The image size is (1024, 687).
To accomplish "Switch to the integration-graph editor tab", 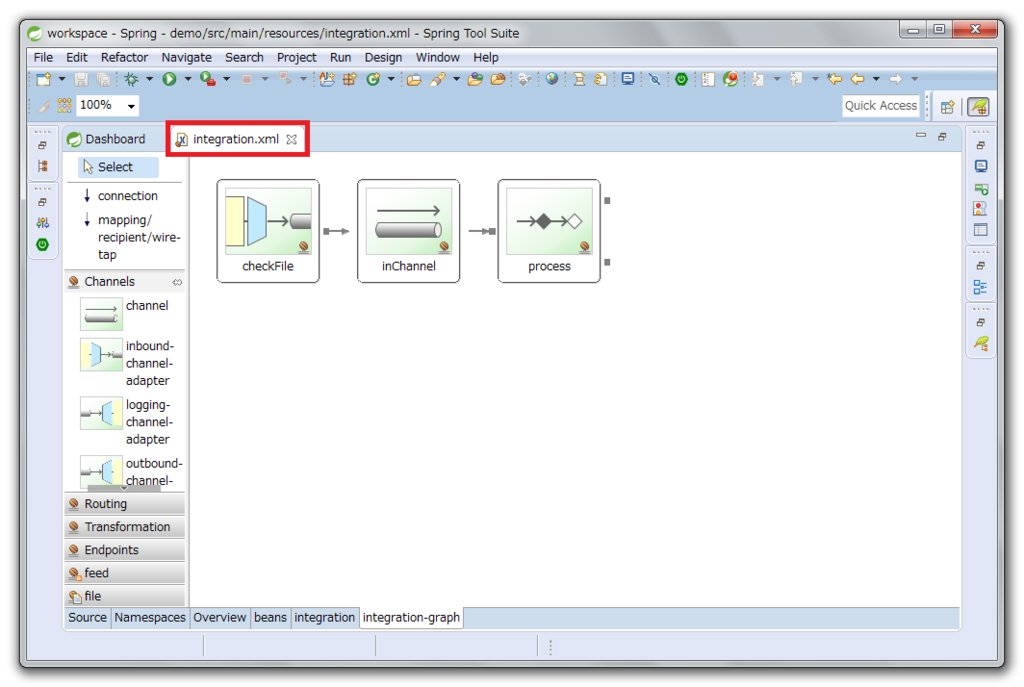I will click(411, 618).
